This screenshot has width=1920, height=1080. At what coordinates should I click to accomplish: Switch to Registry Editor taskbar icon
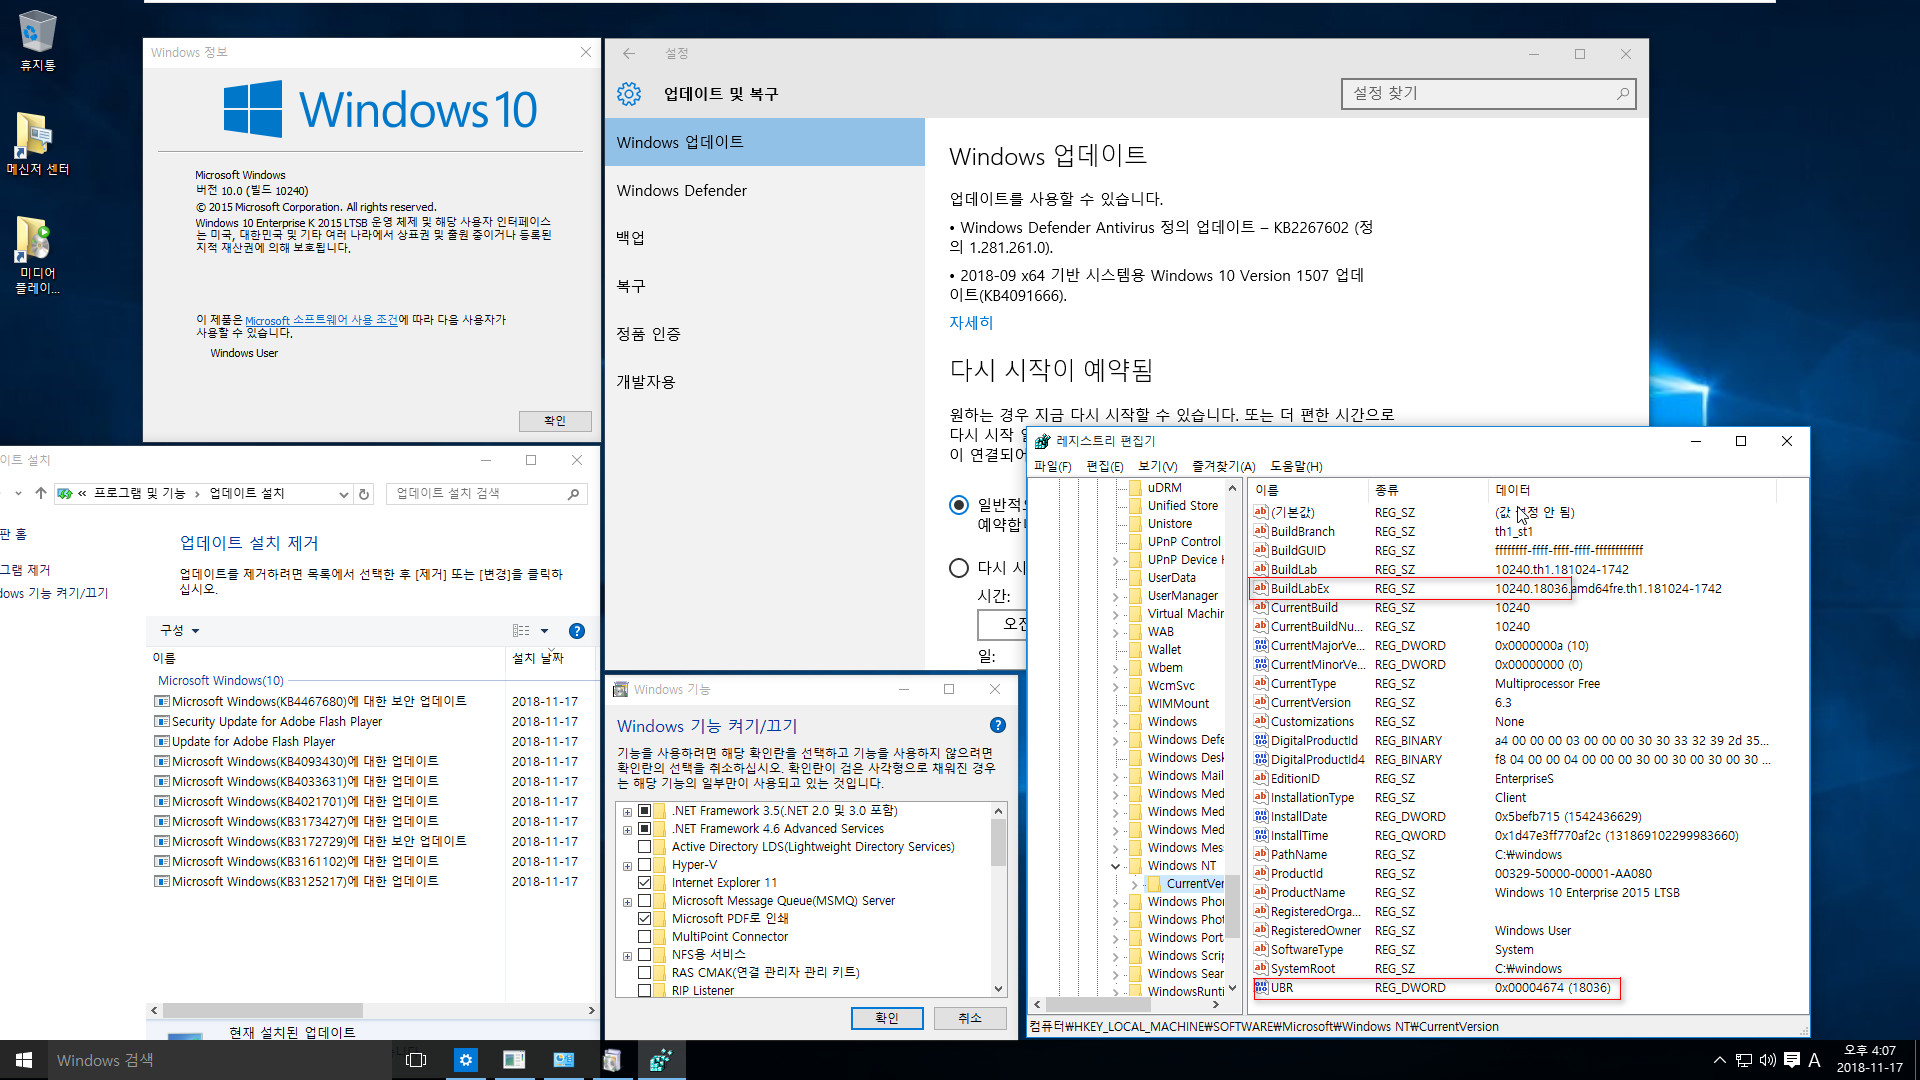pos(661,1060)
